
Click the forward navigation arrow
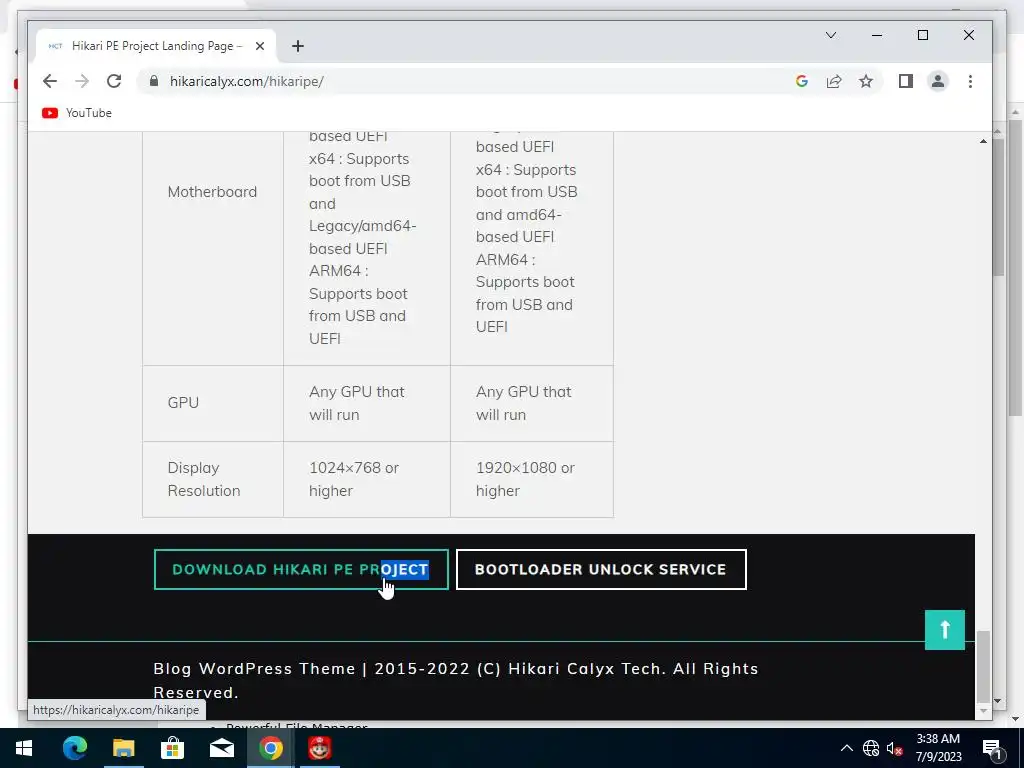tap(82, 81)
